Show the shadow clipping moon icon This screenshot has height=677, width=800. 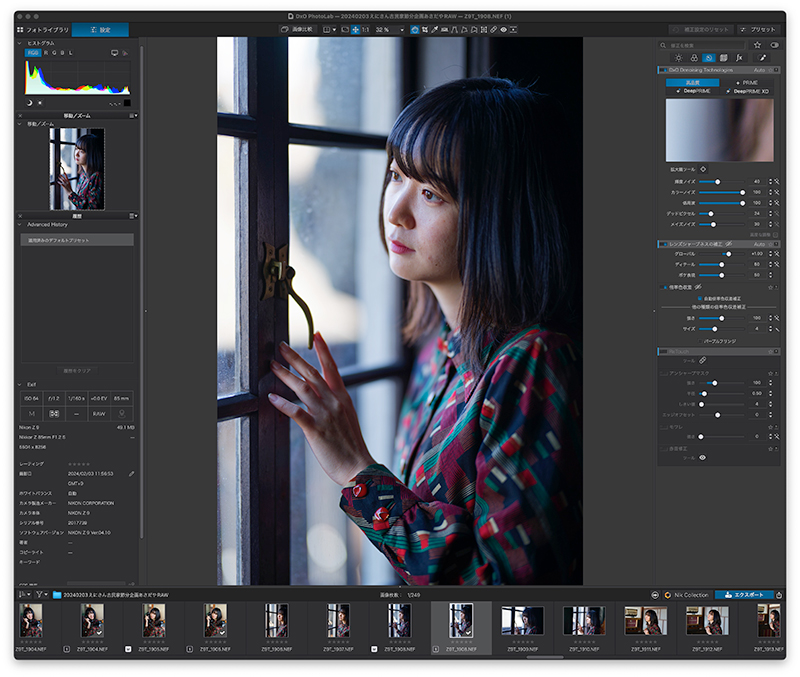pyautogui.click(x=29, y=102)
